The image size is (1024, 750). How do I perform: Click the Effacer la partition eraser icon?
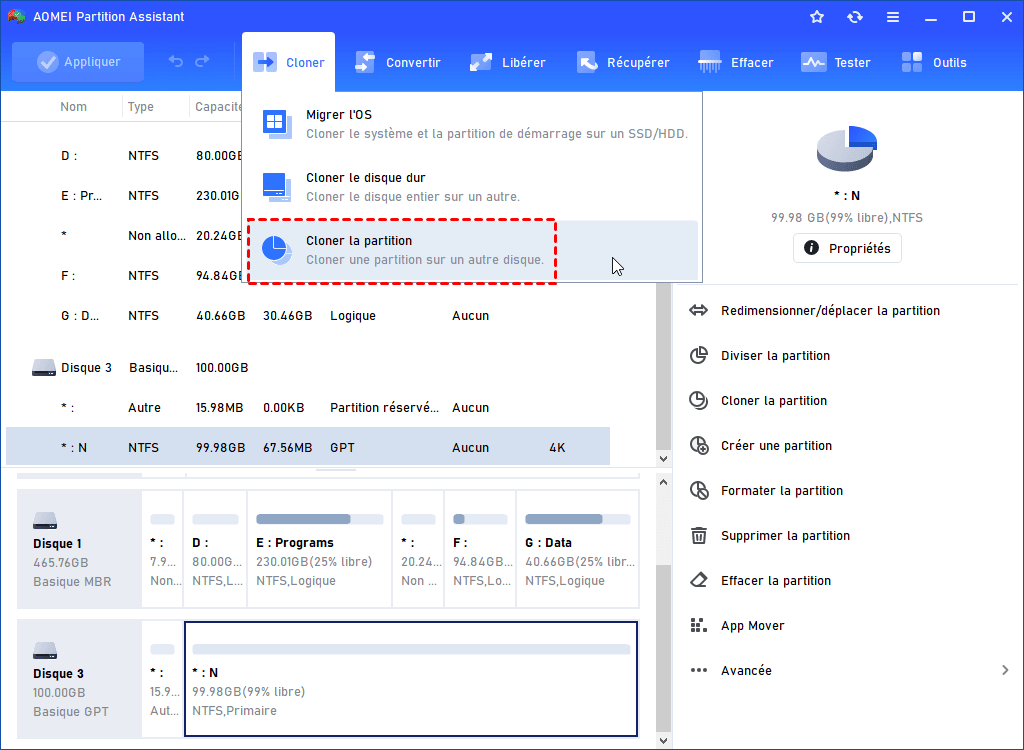click(x=699, y=580)
